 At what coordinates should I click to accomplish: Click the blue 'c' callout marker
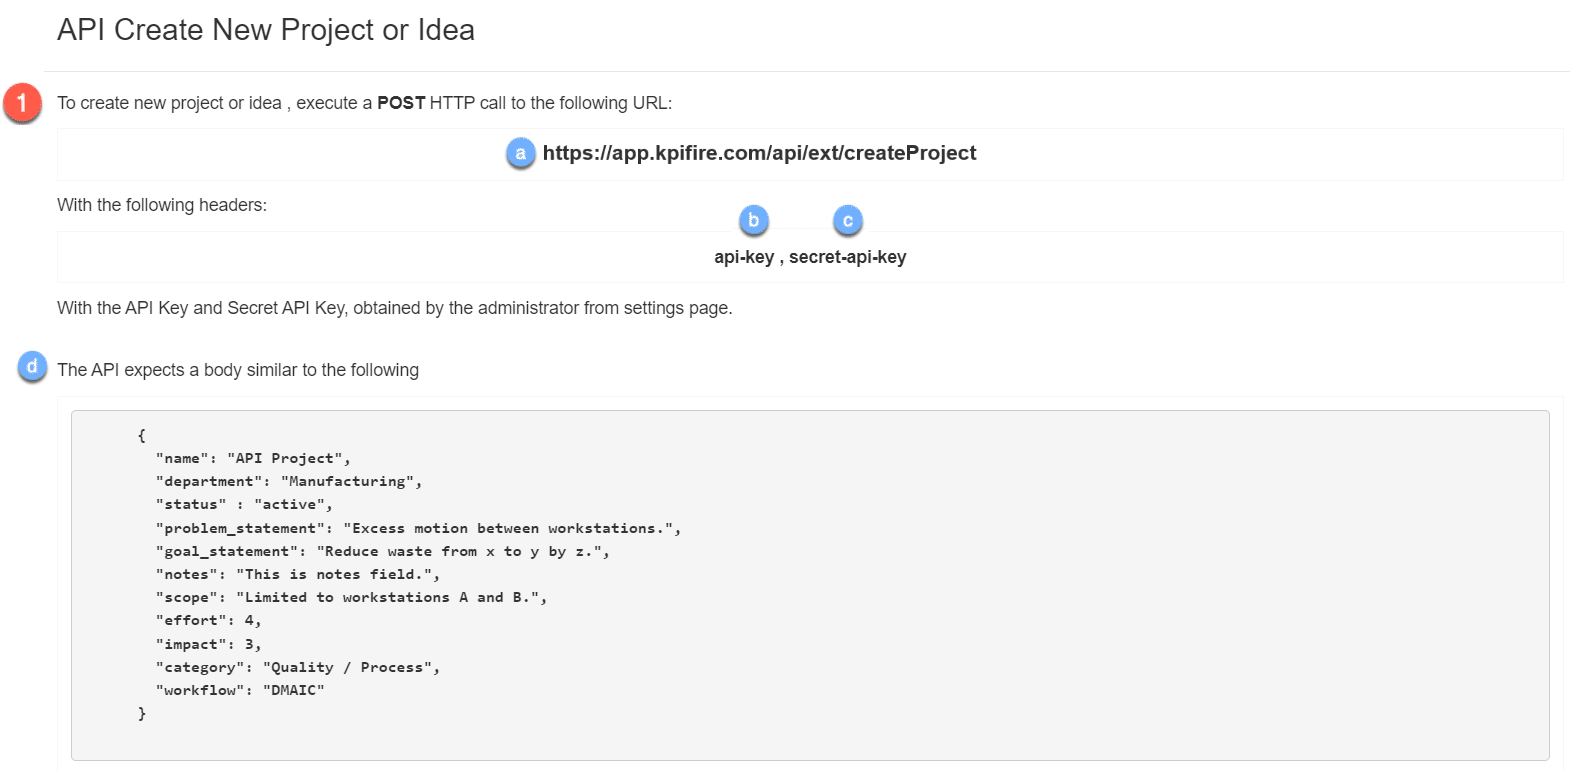(848, 220)
